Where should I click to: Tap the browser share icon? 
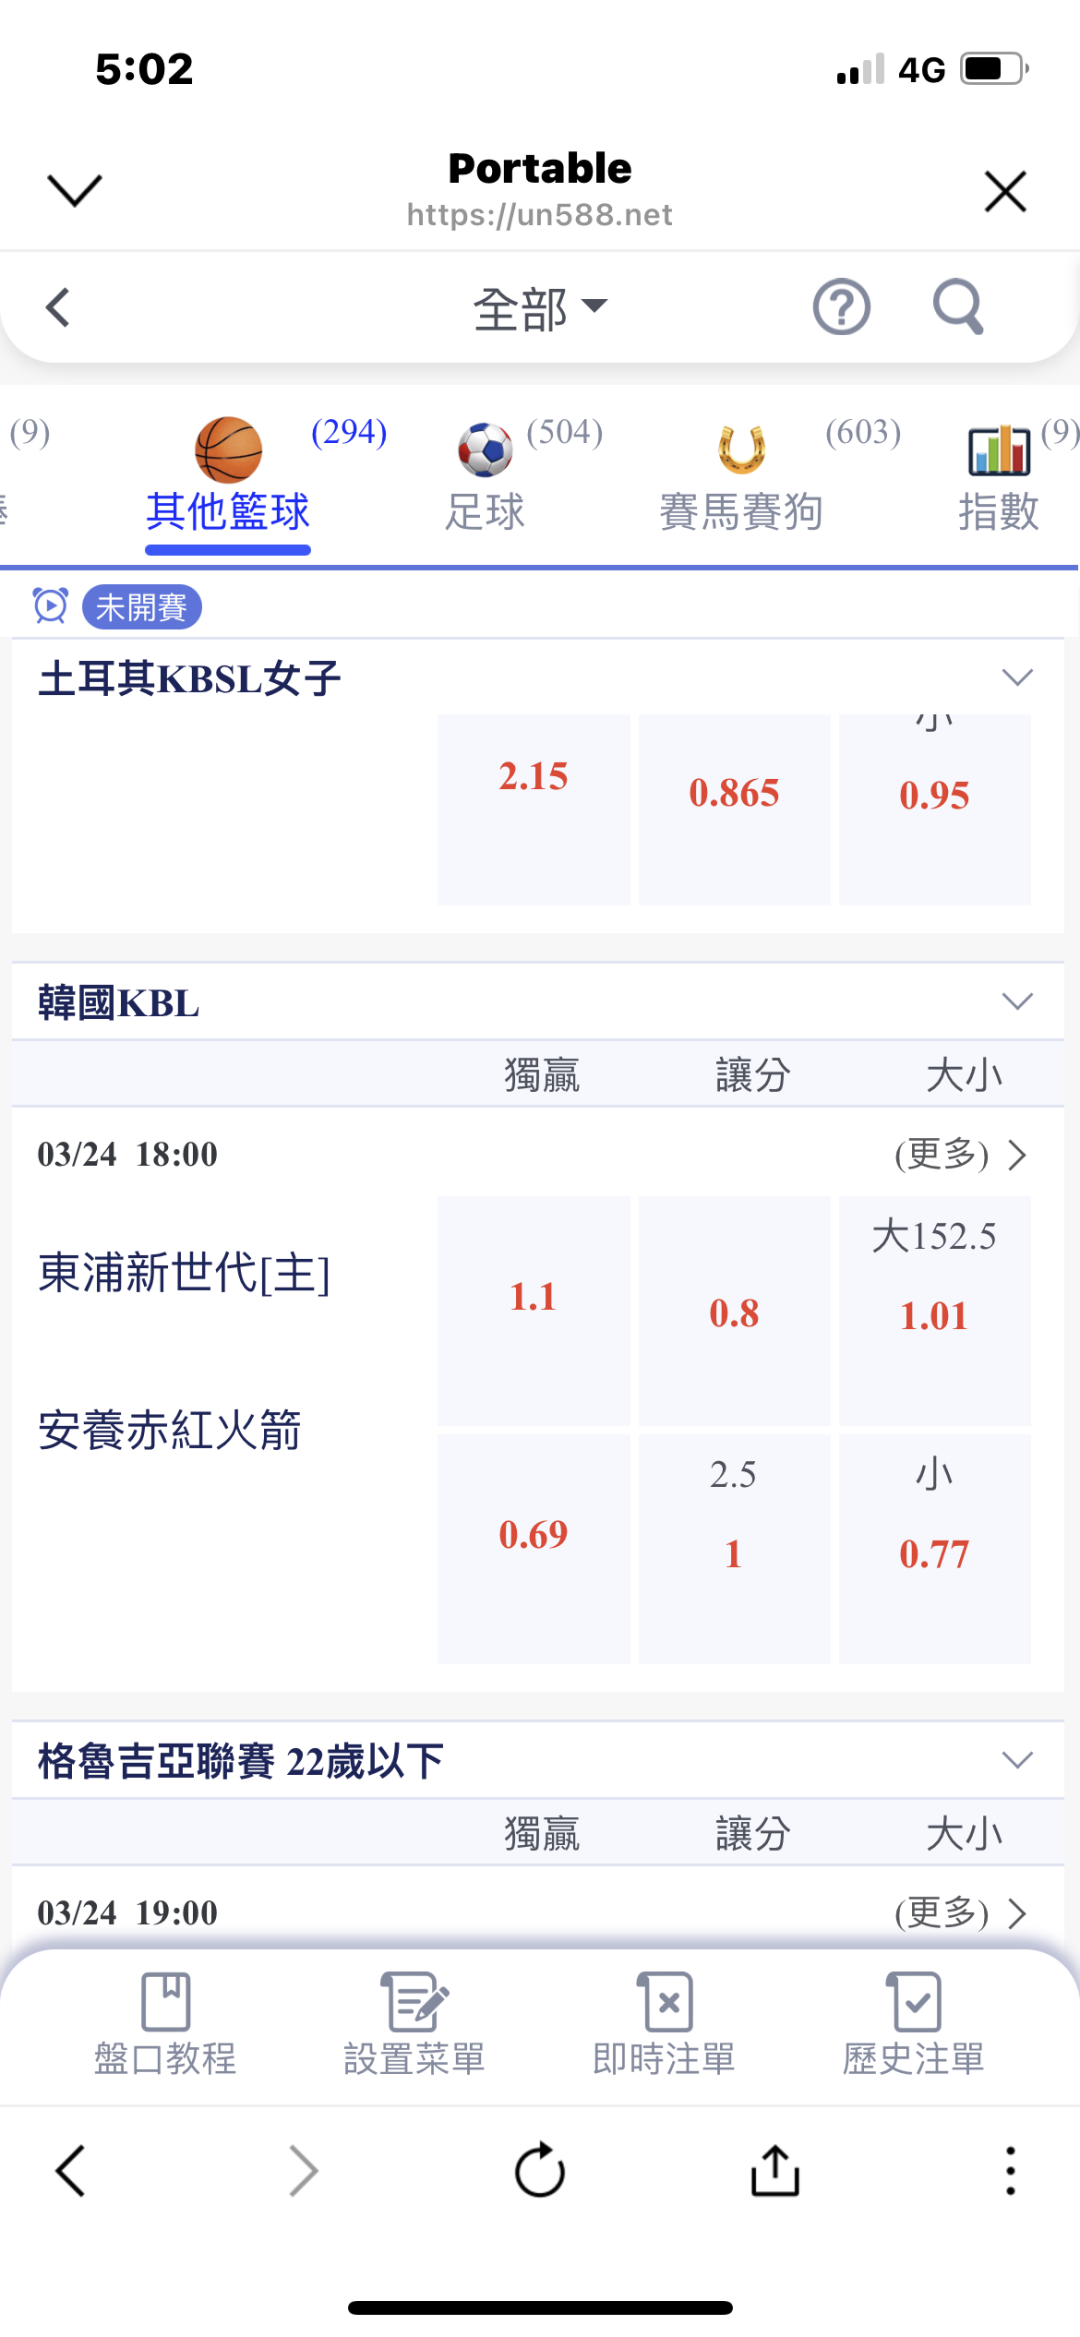tap(775, 2170)
